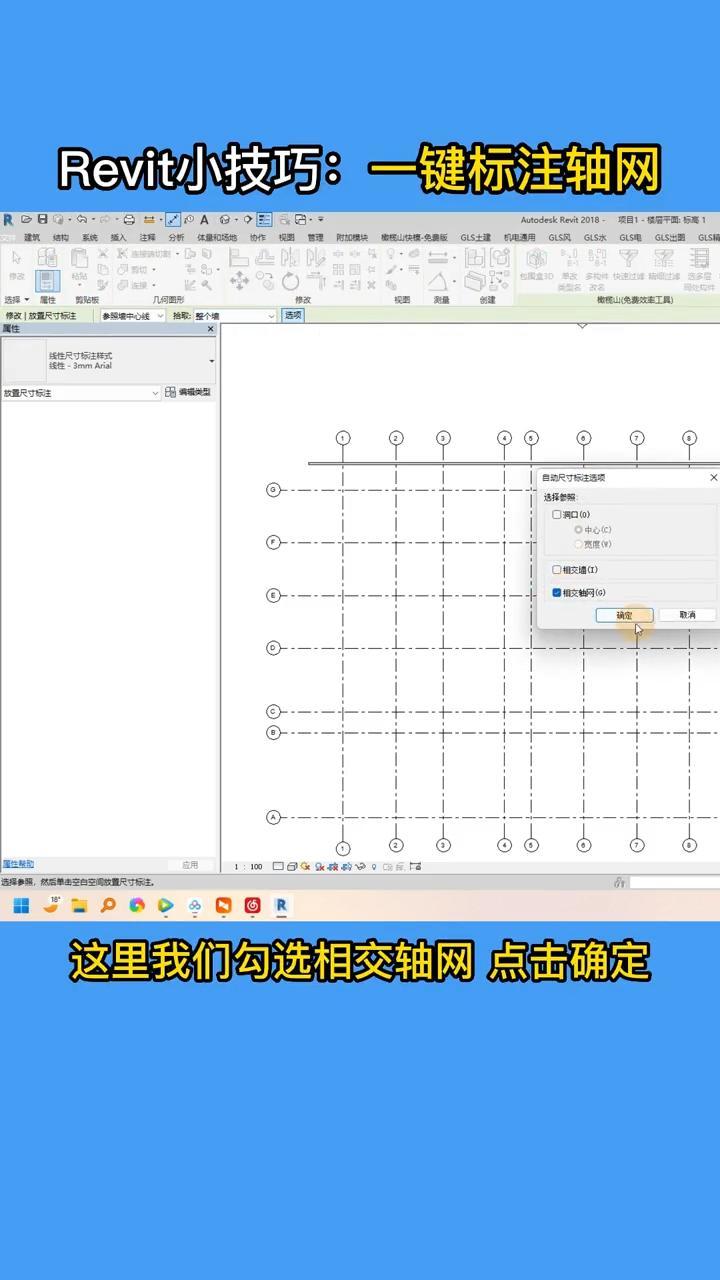The height and width of the screenshot is (1280, 720).
Task: Click the 属性 properties icon in ribbon
Action: (47, 281)
